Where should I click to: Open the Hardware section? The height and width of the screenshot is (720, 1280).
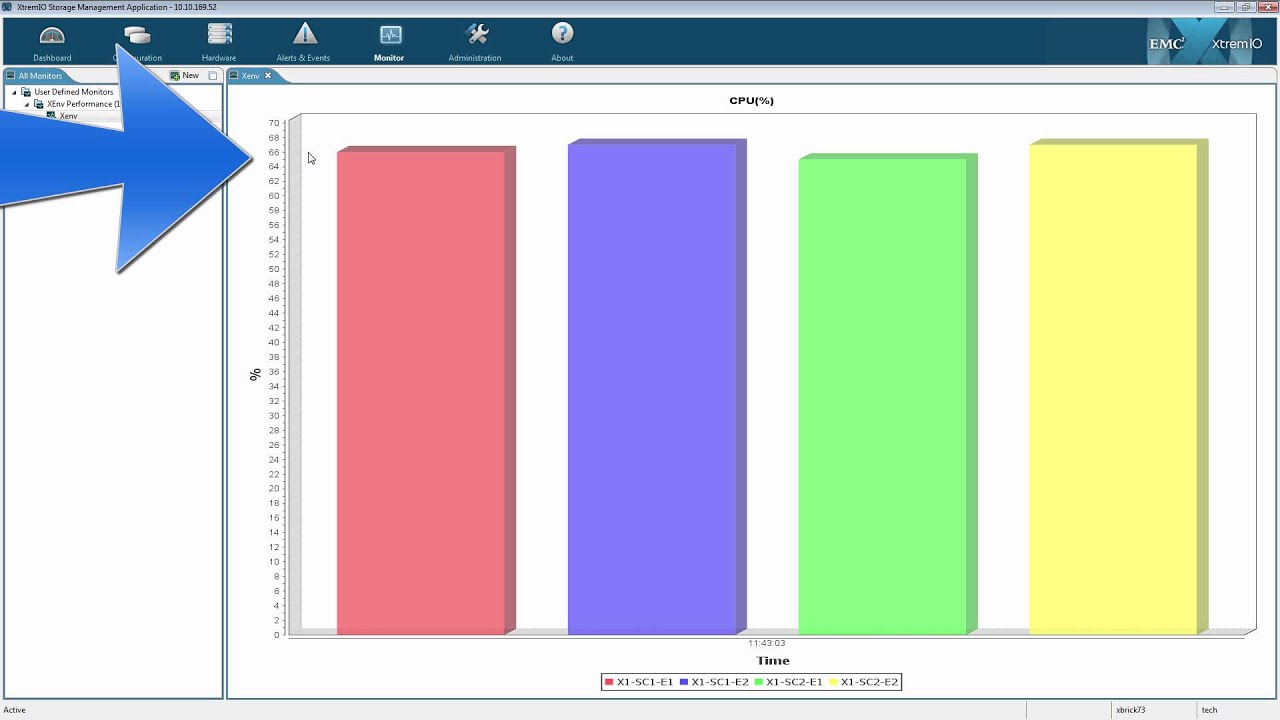click(x=219, y=44)
